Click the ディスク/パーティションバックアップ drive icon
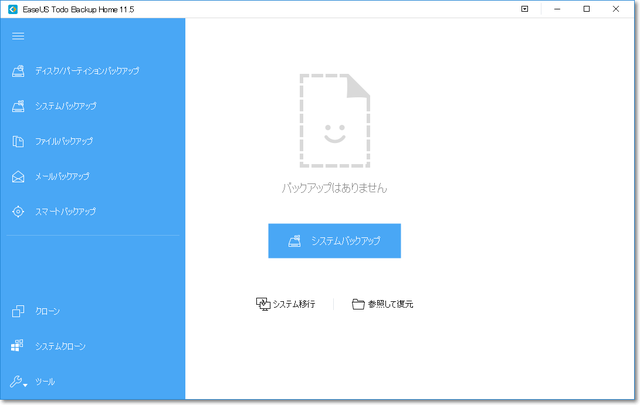 pos(18,71)
